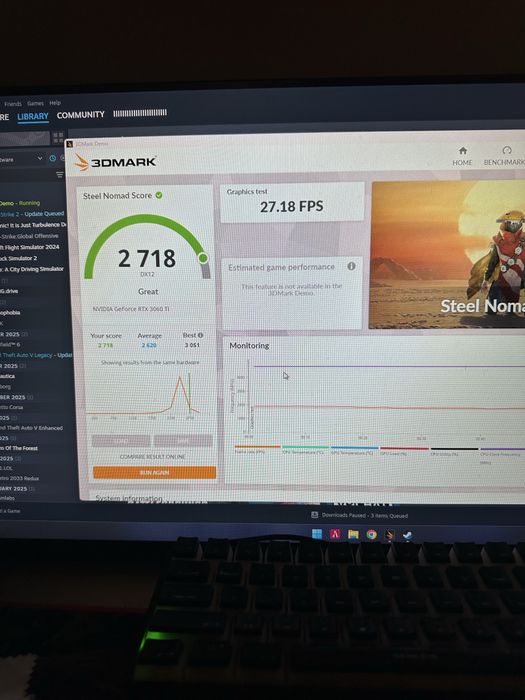Switch Steam library to grid view icon

[x=58, y=138]
